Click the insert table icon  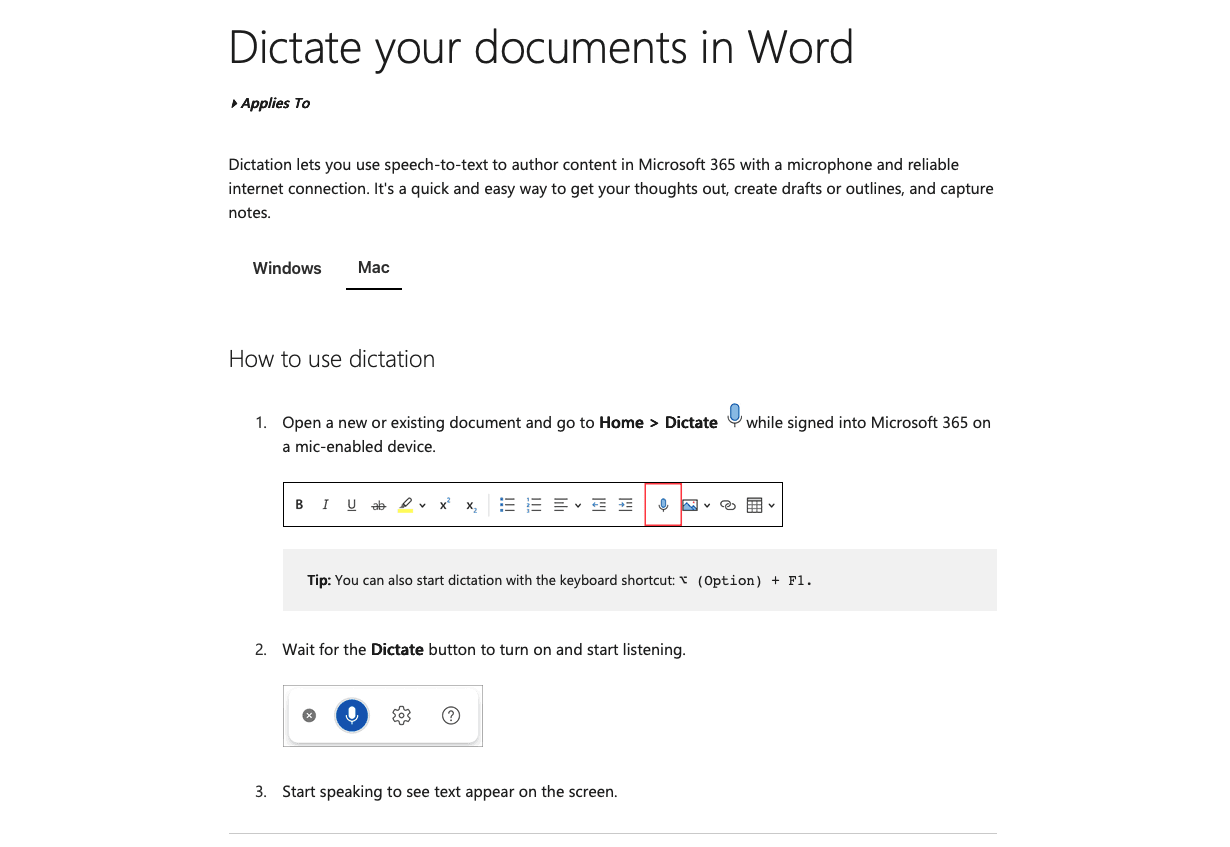[755, 505]
